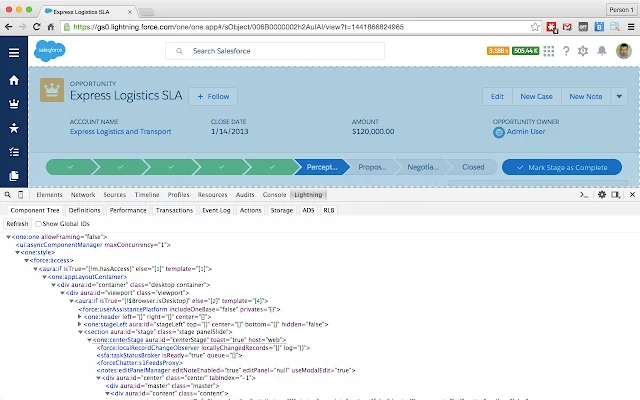
Task: Close the DevTools panel
Action: pos(632,195)
